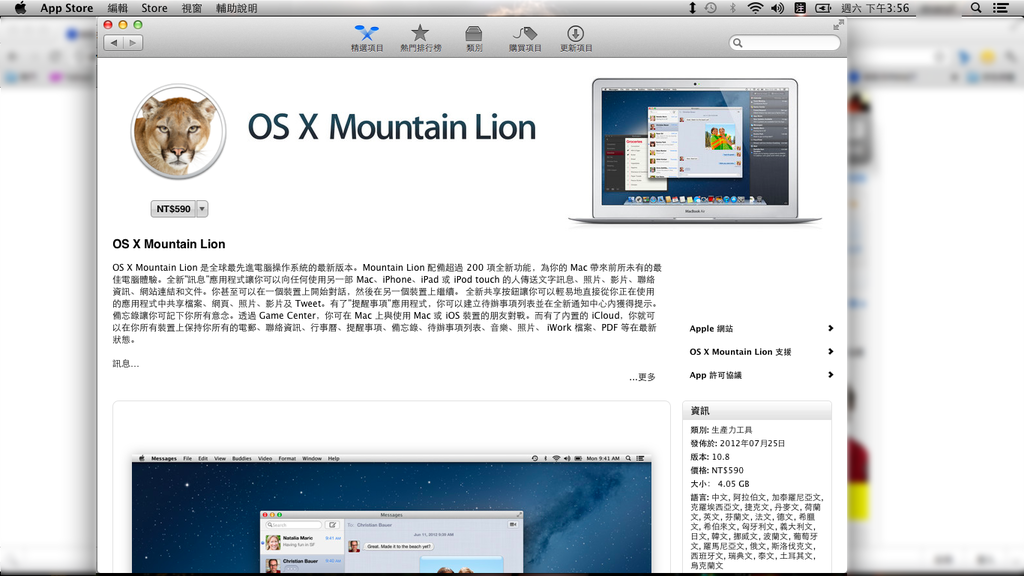Expand the description with ...更多 link

pyautogui.click(x=642, y=377)
